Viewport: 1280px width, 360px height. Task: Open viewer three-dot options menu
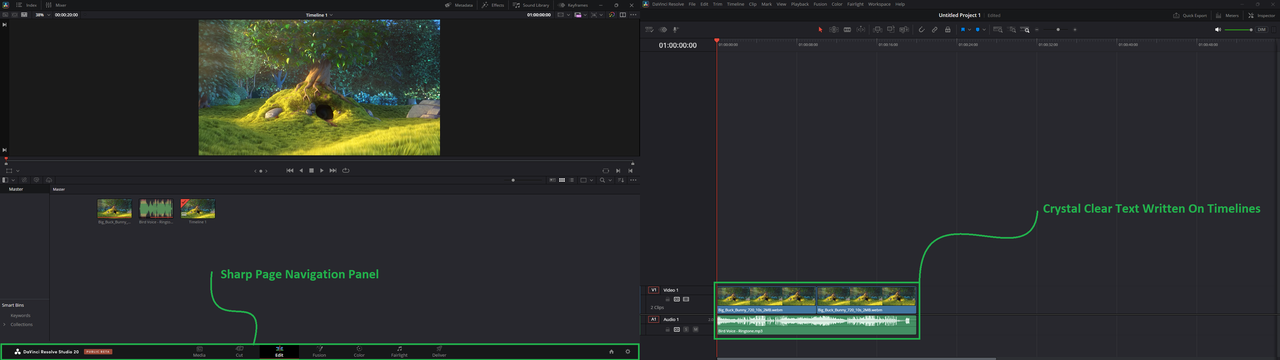point(633,15)
